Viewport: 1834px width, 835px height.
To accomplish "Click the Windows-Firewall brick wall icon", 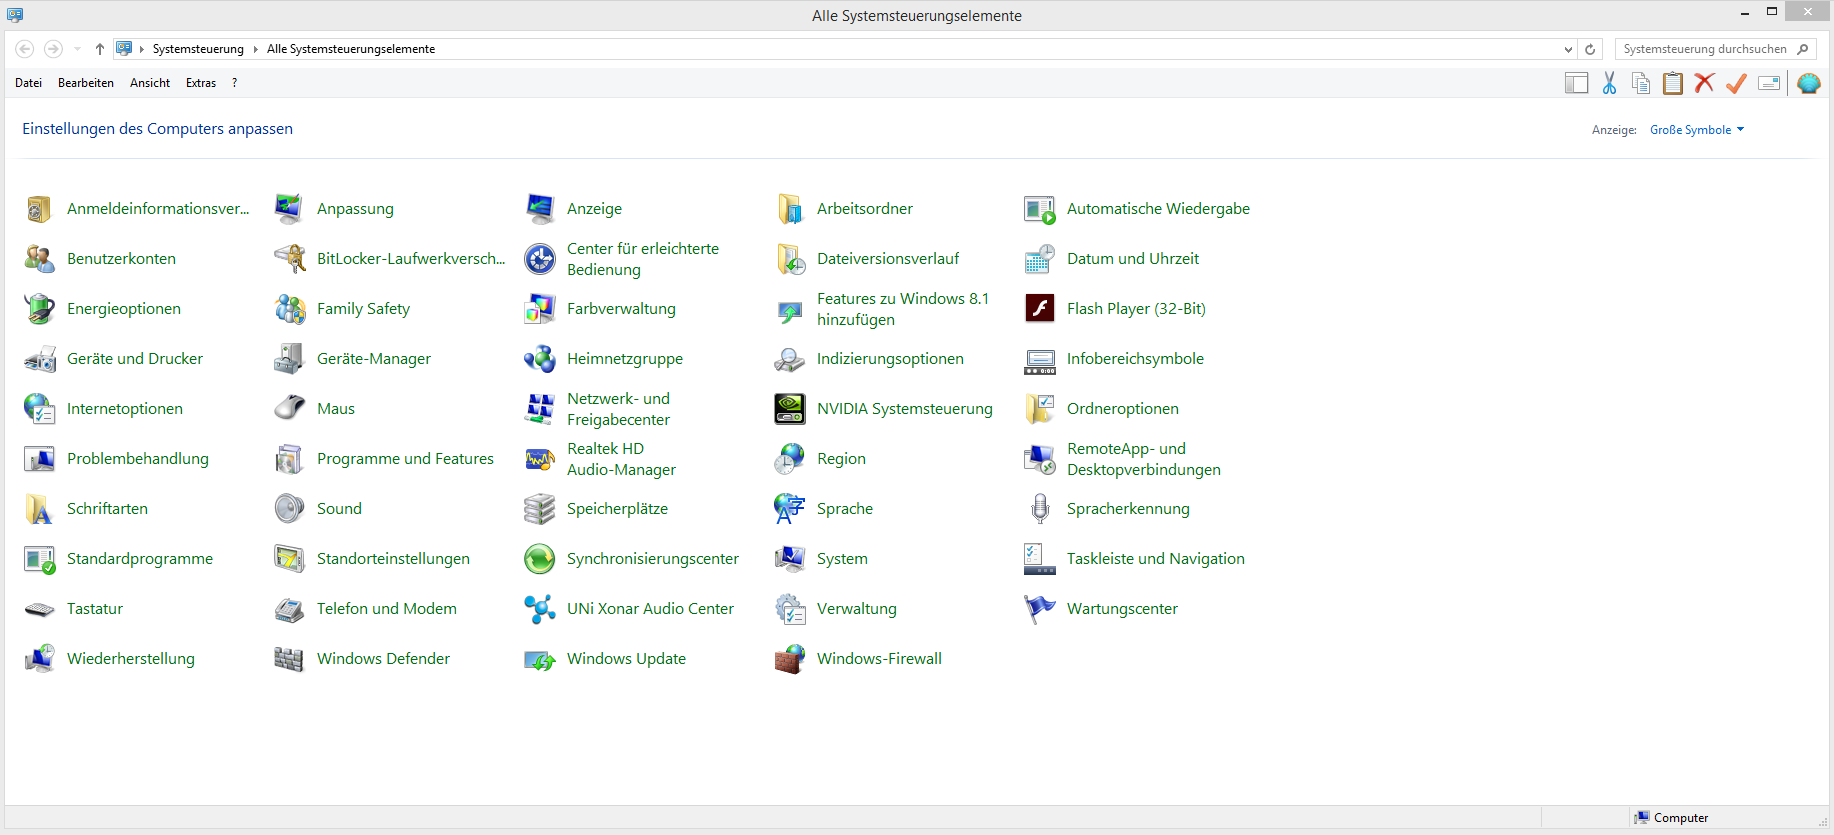I will (789, 659).
